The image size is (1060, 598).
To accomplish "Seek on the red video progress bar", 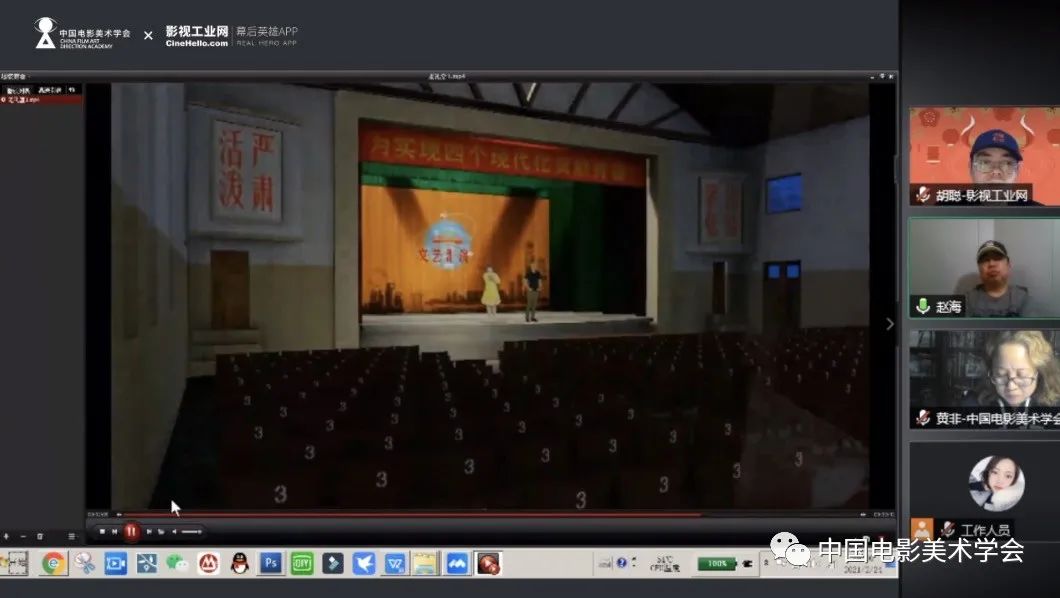I will 400,515.
